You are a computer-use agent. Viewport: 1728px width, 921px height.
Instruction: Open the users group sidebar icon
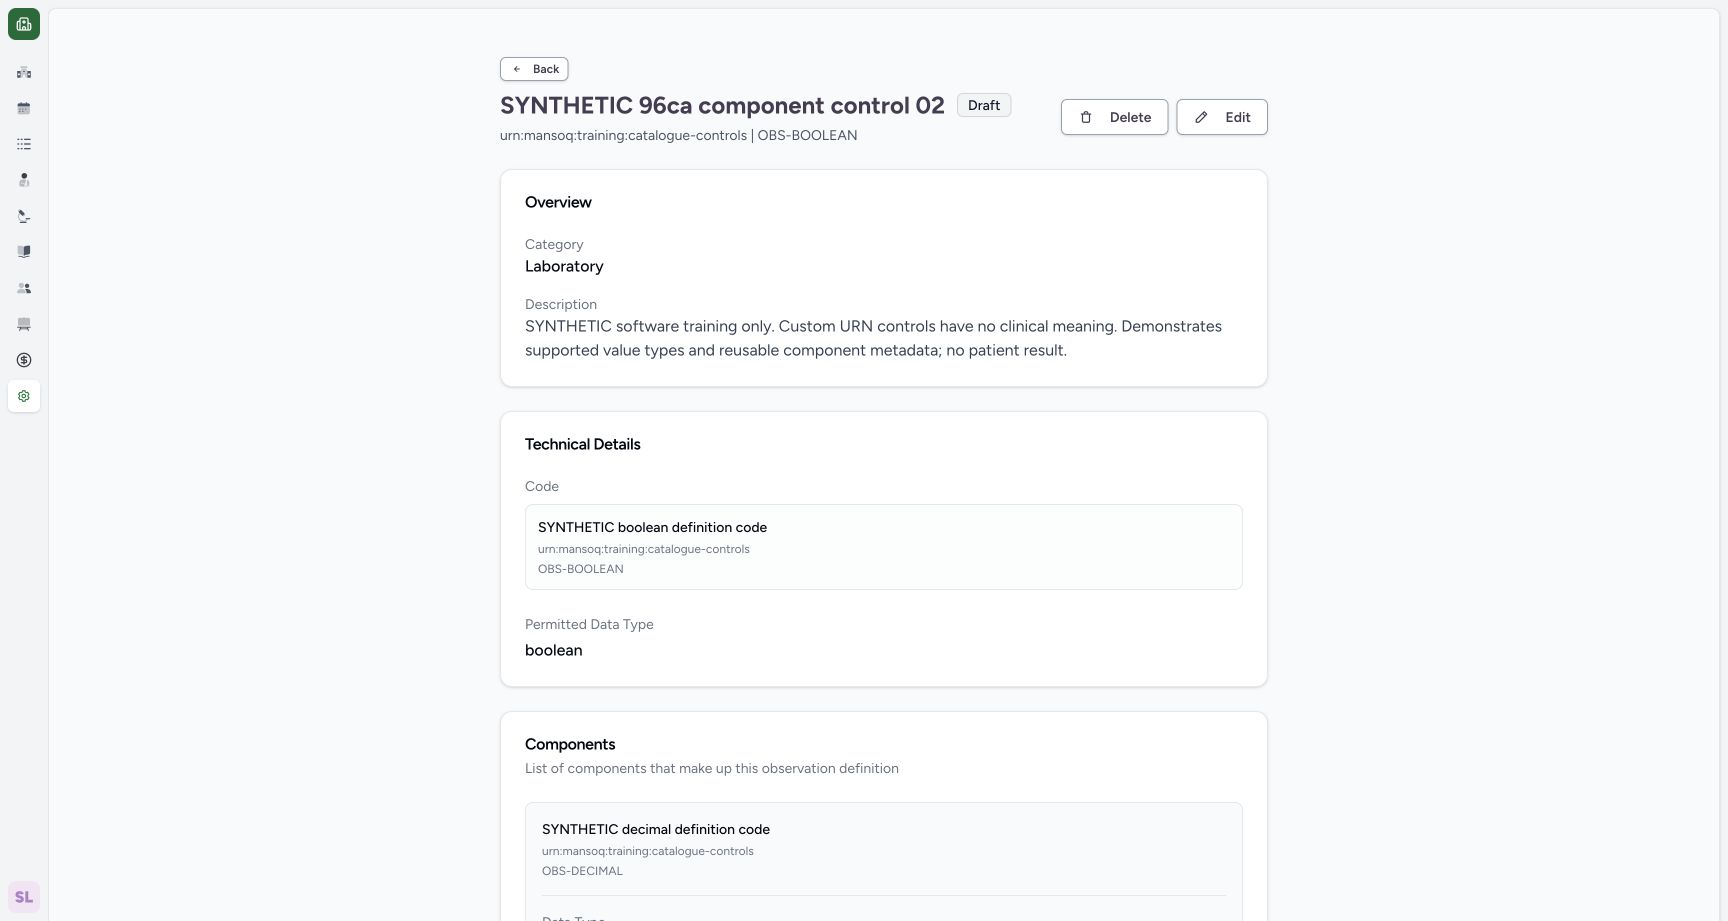coord(24,288)
